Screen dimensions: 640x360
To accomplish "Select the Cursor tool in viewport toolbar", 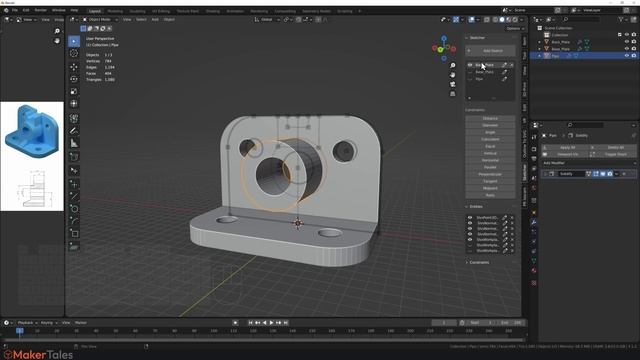I will (x=74, y=53).
